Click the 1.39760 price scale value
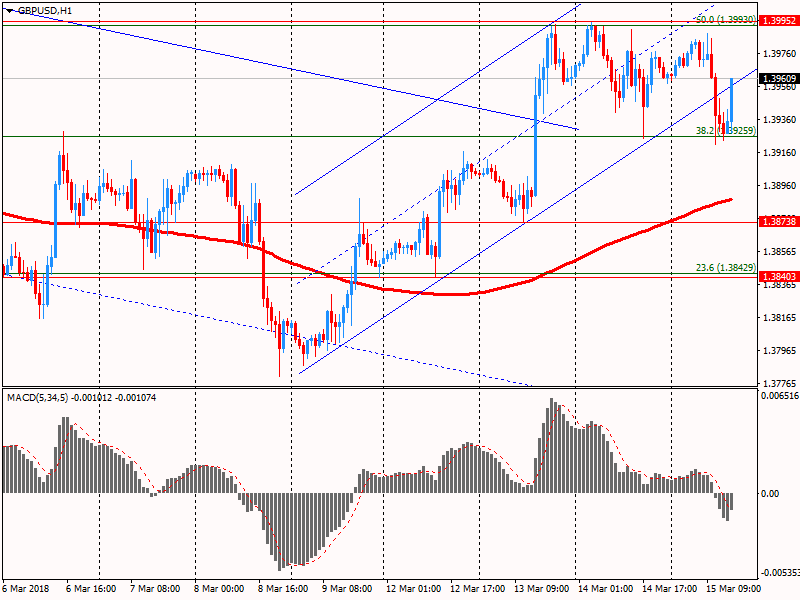 [778, 54]
